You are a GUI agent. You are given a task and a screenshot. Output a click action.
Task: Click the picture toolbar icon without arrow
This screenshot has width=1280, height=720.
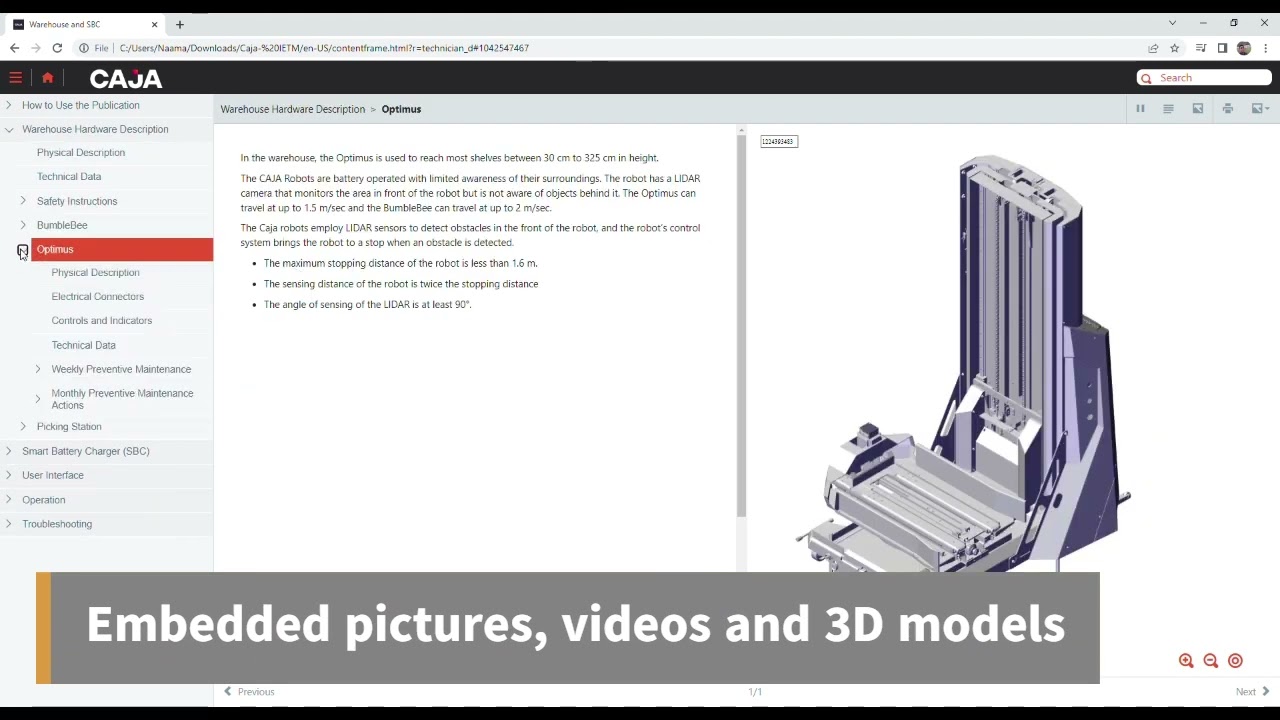1198,109
